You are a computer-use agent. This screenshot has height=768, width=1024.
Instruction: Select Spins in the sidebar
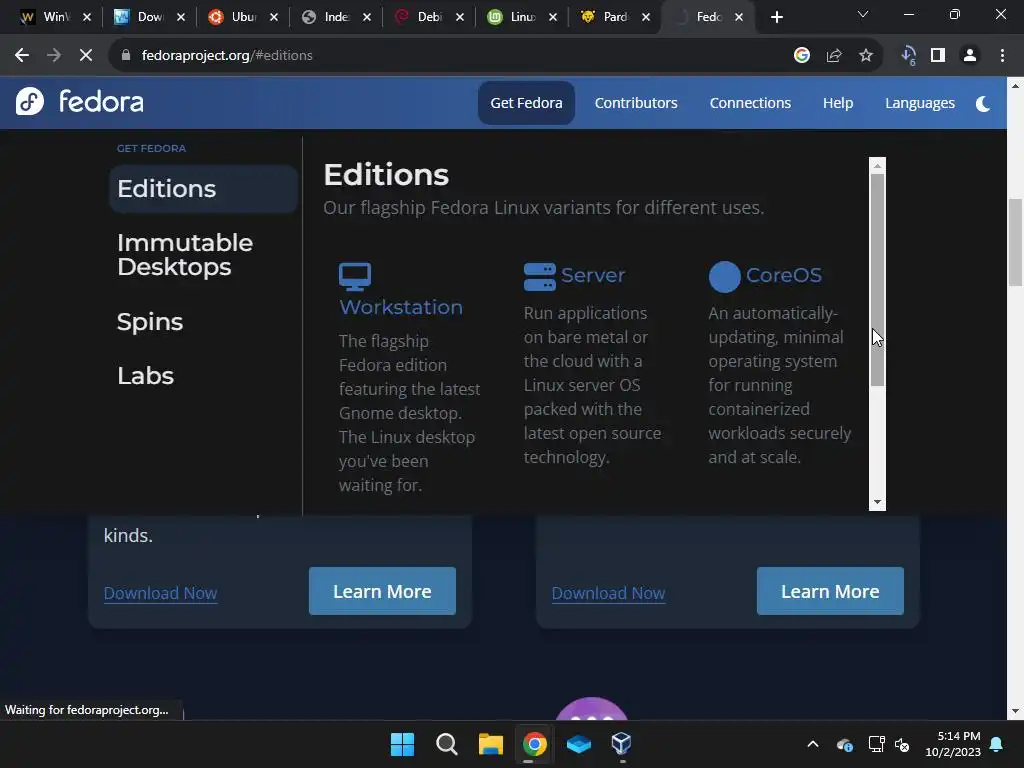[150, 322]
